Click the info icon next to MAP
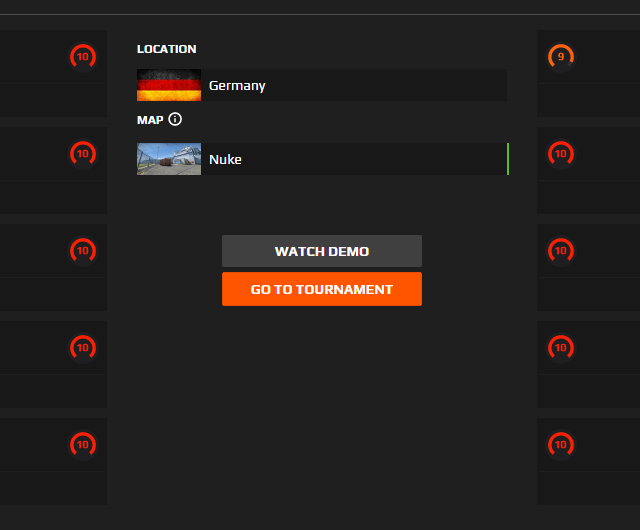Image resolution: width=640 pixels, height=530 pixels. 175,119
